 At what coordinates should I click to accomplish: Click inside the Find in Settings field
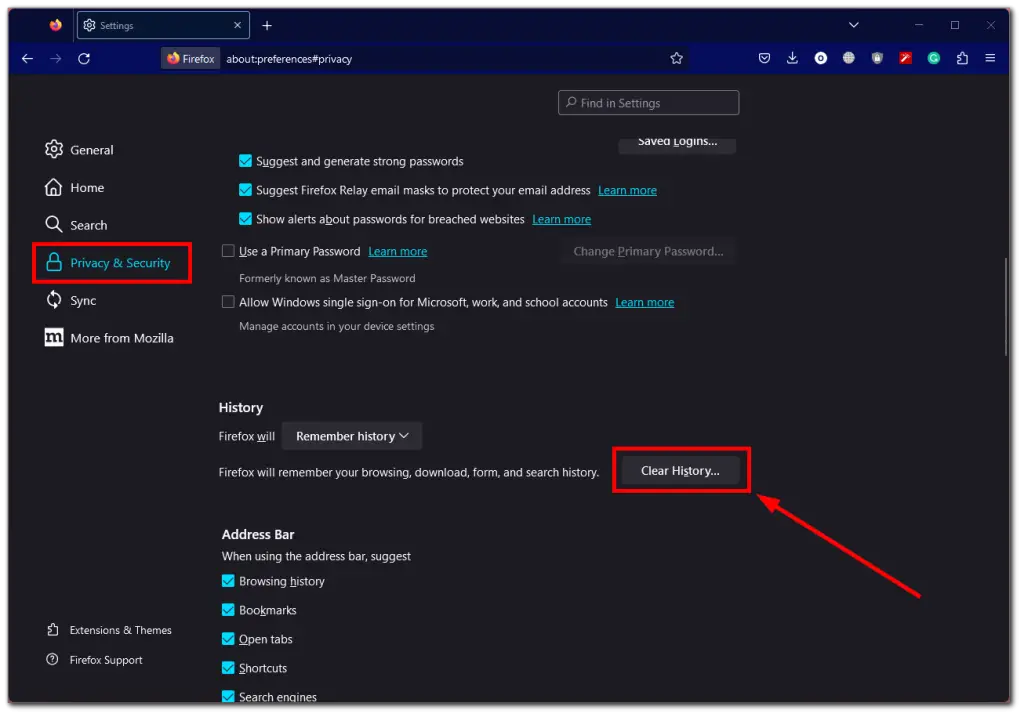tap(648, 102)
